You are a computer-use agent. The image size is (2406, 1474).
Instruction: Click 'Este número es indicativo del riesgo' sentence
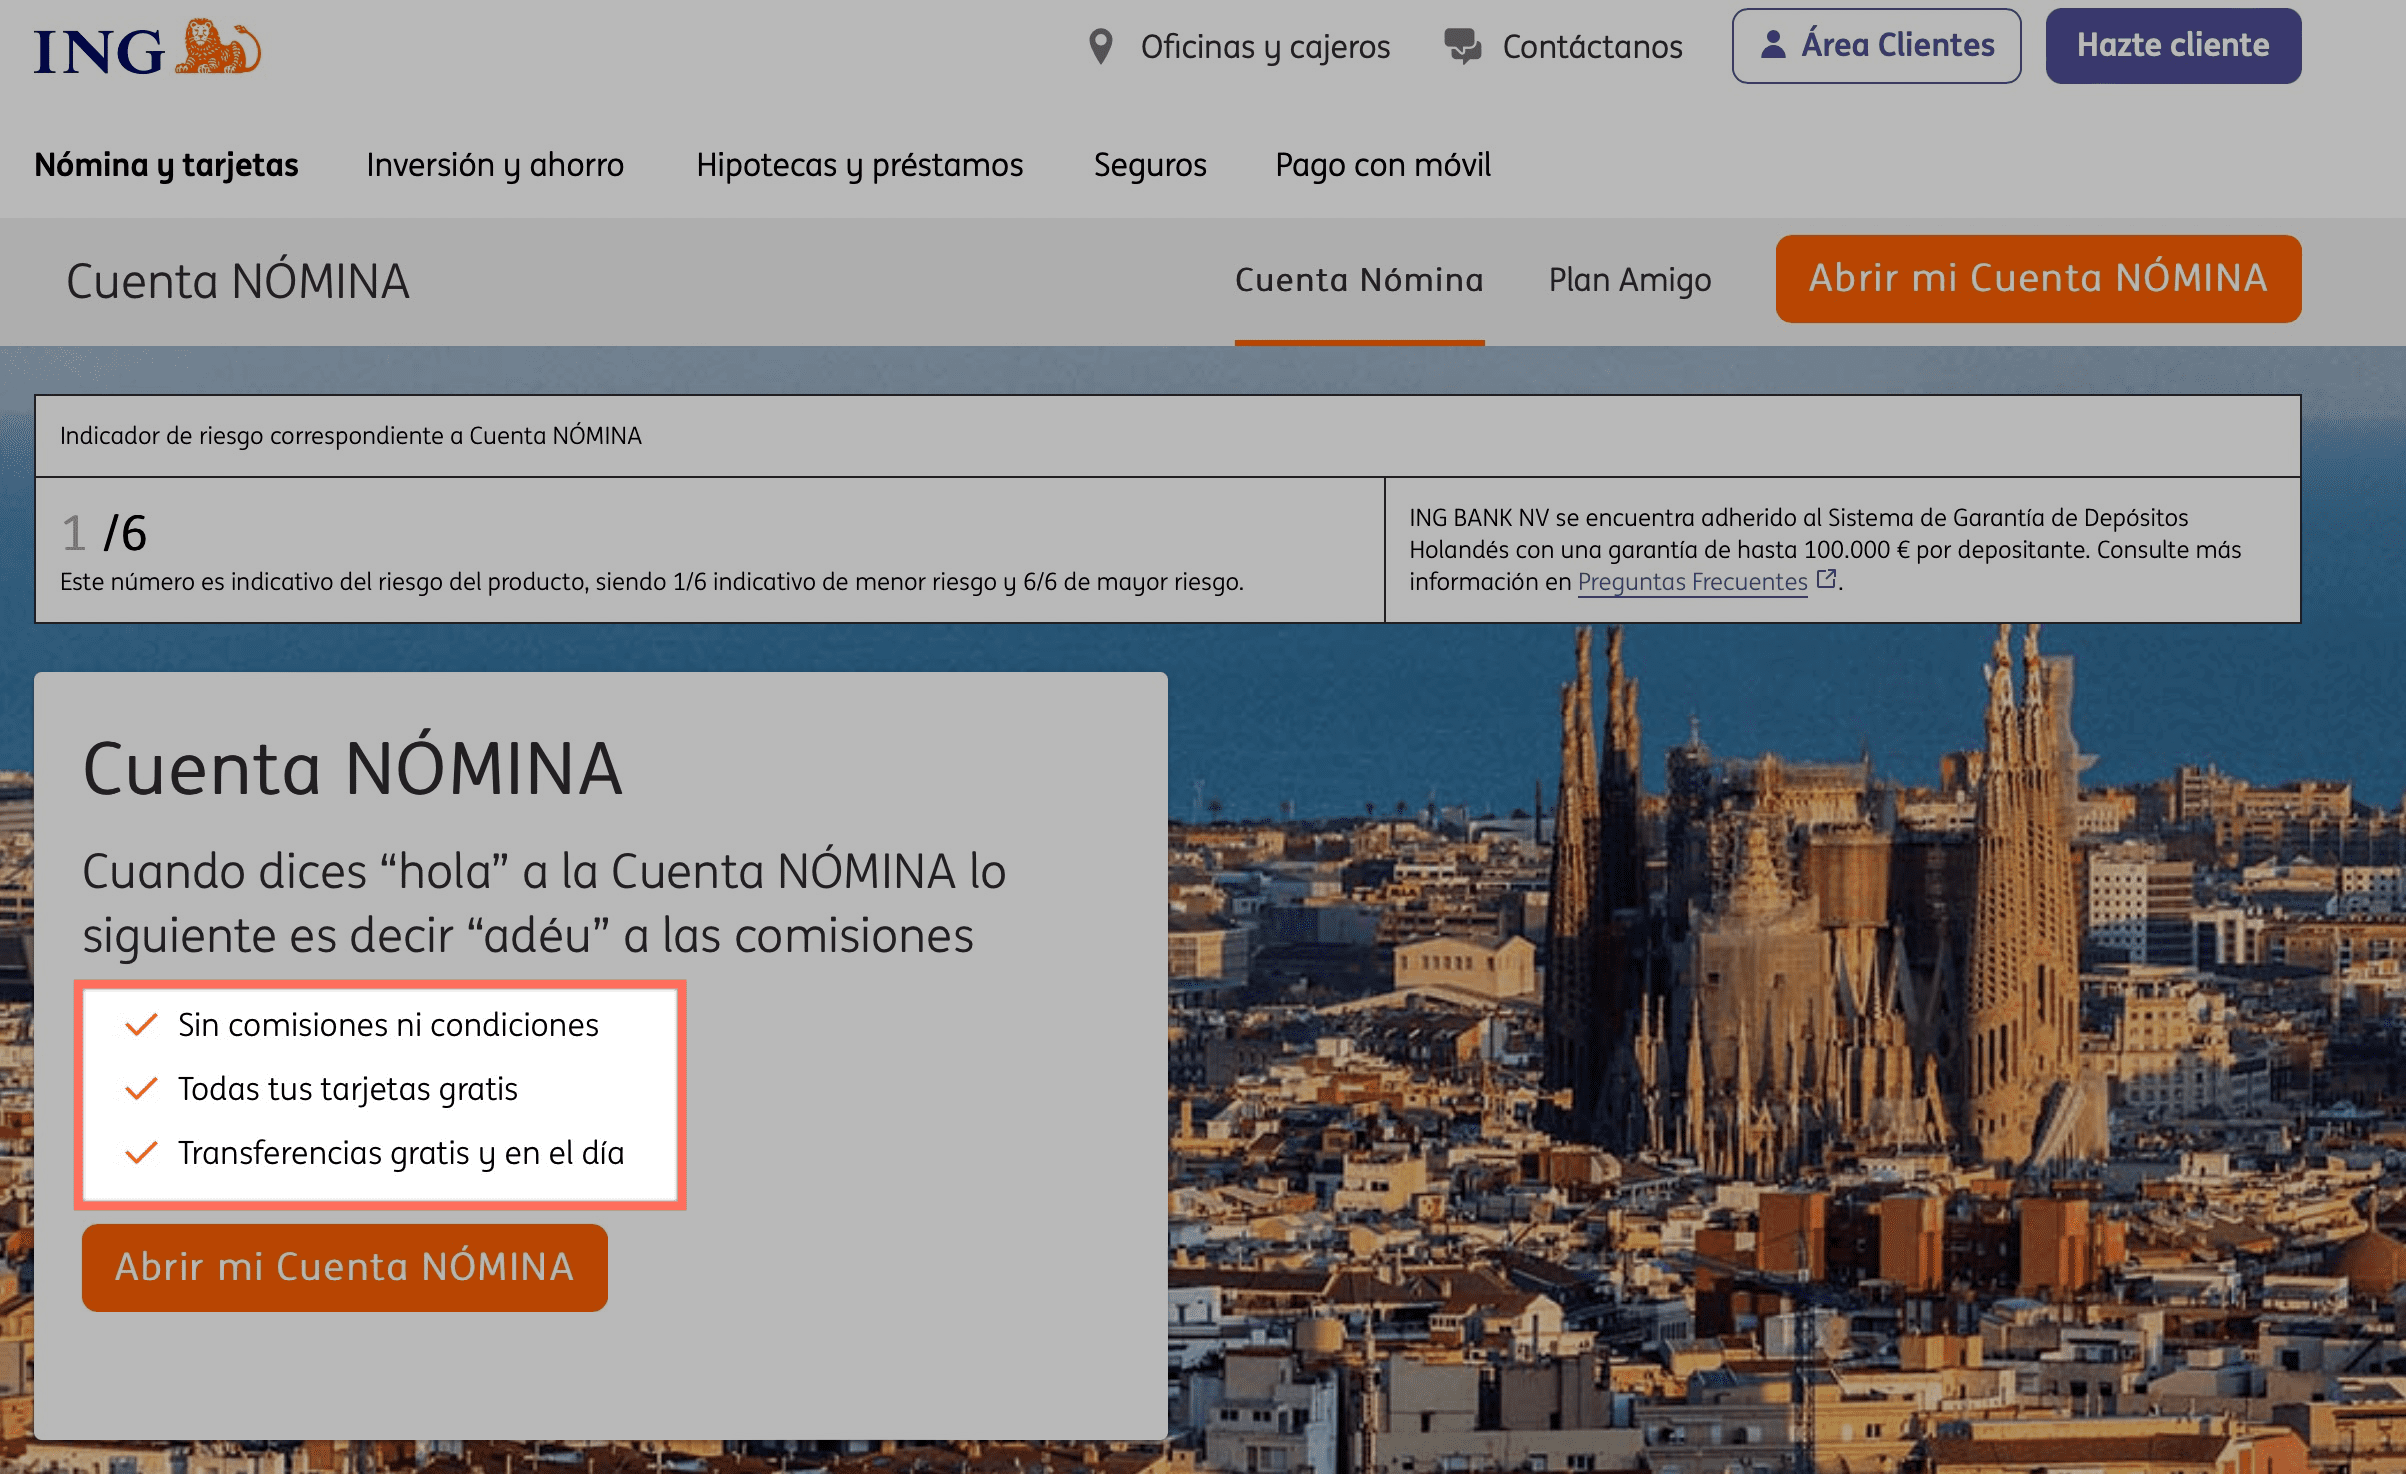click(652, 582)
